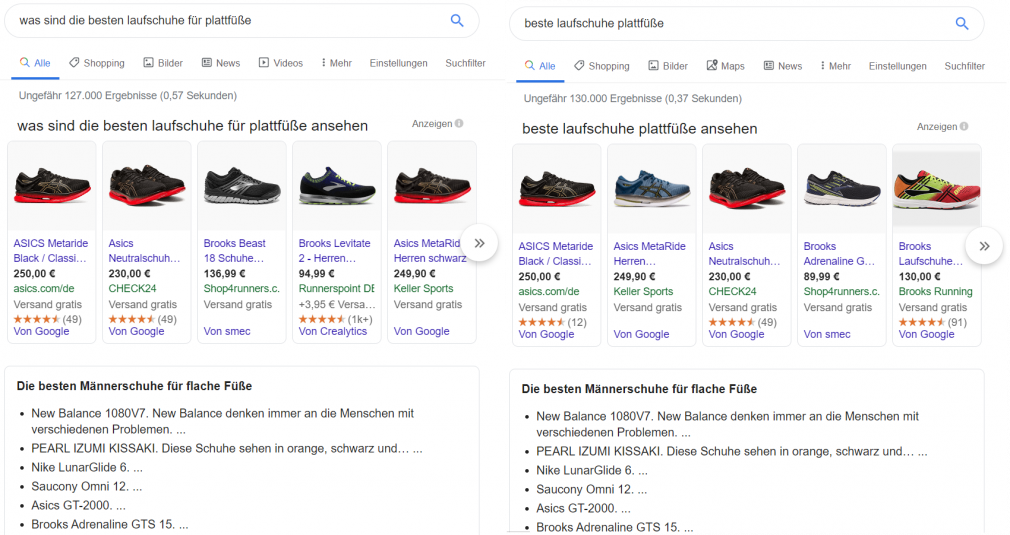Click the 'Ungefähr 127.000 Ergebnisse' result count
This screenshot has height=535, width=1010.
click(x=128, y=96)
